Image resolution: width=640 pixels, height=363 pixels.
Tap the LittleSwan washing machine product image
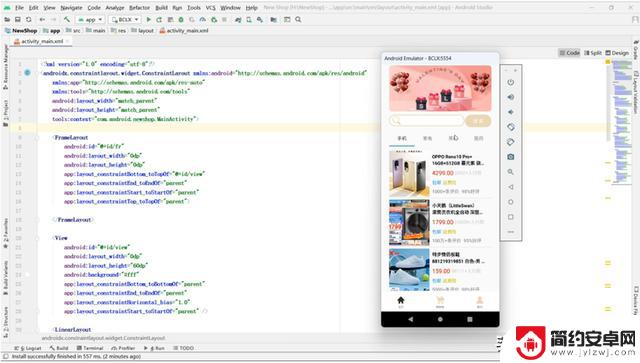[x=409, y=223]
